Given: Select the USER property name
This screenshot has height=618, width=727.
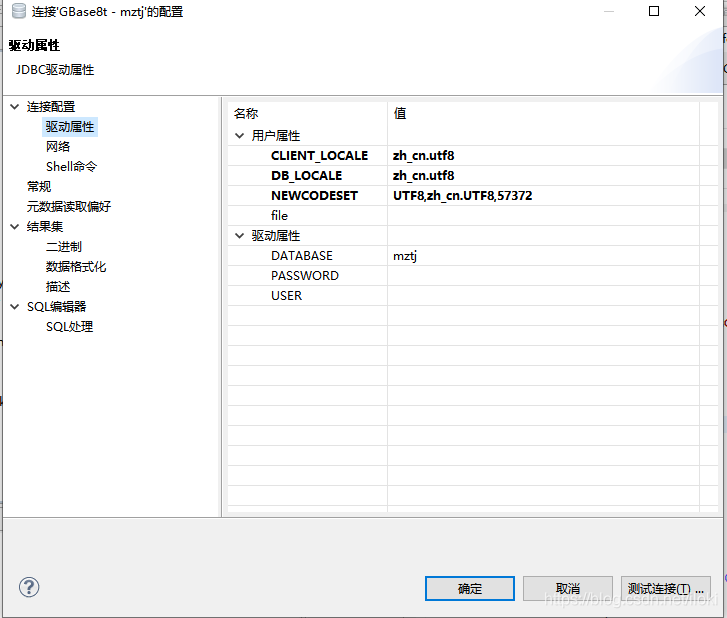Looking at the screenshot, I should coord(287,295).
